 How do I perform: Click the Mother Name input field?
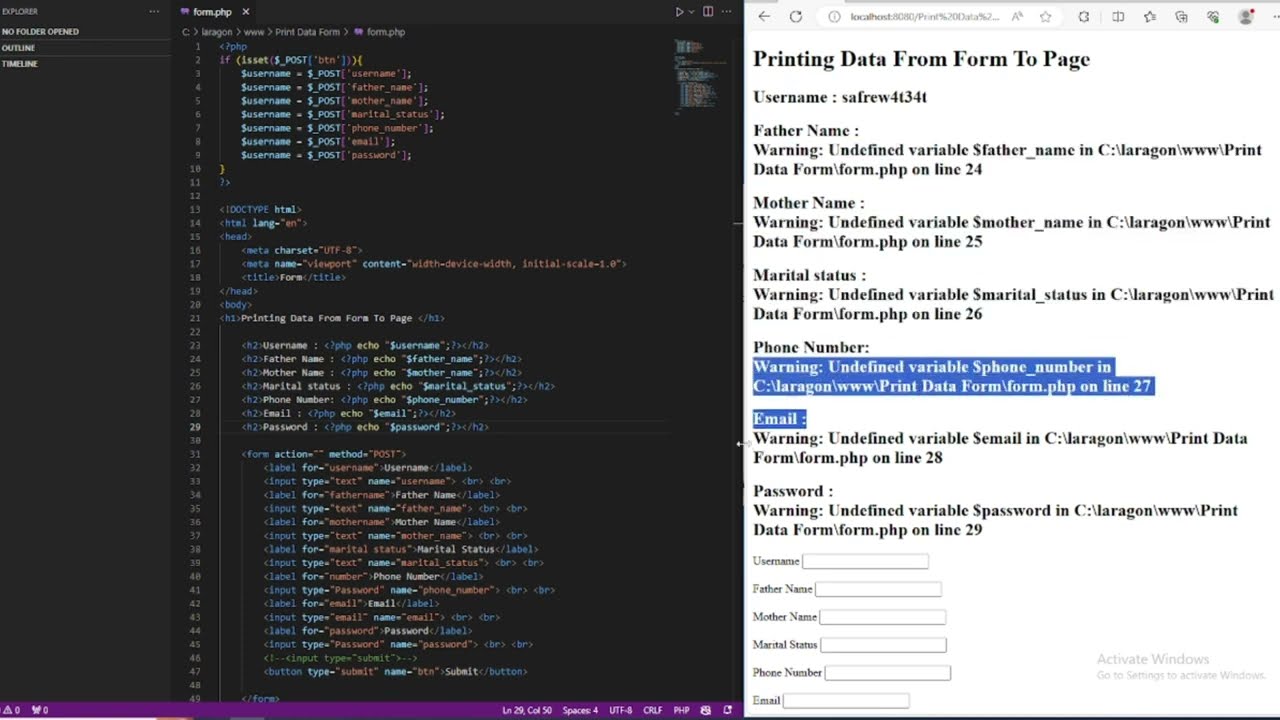882,617
